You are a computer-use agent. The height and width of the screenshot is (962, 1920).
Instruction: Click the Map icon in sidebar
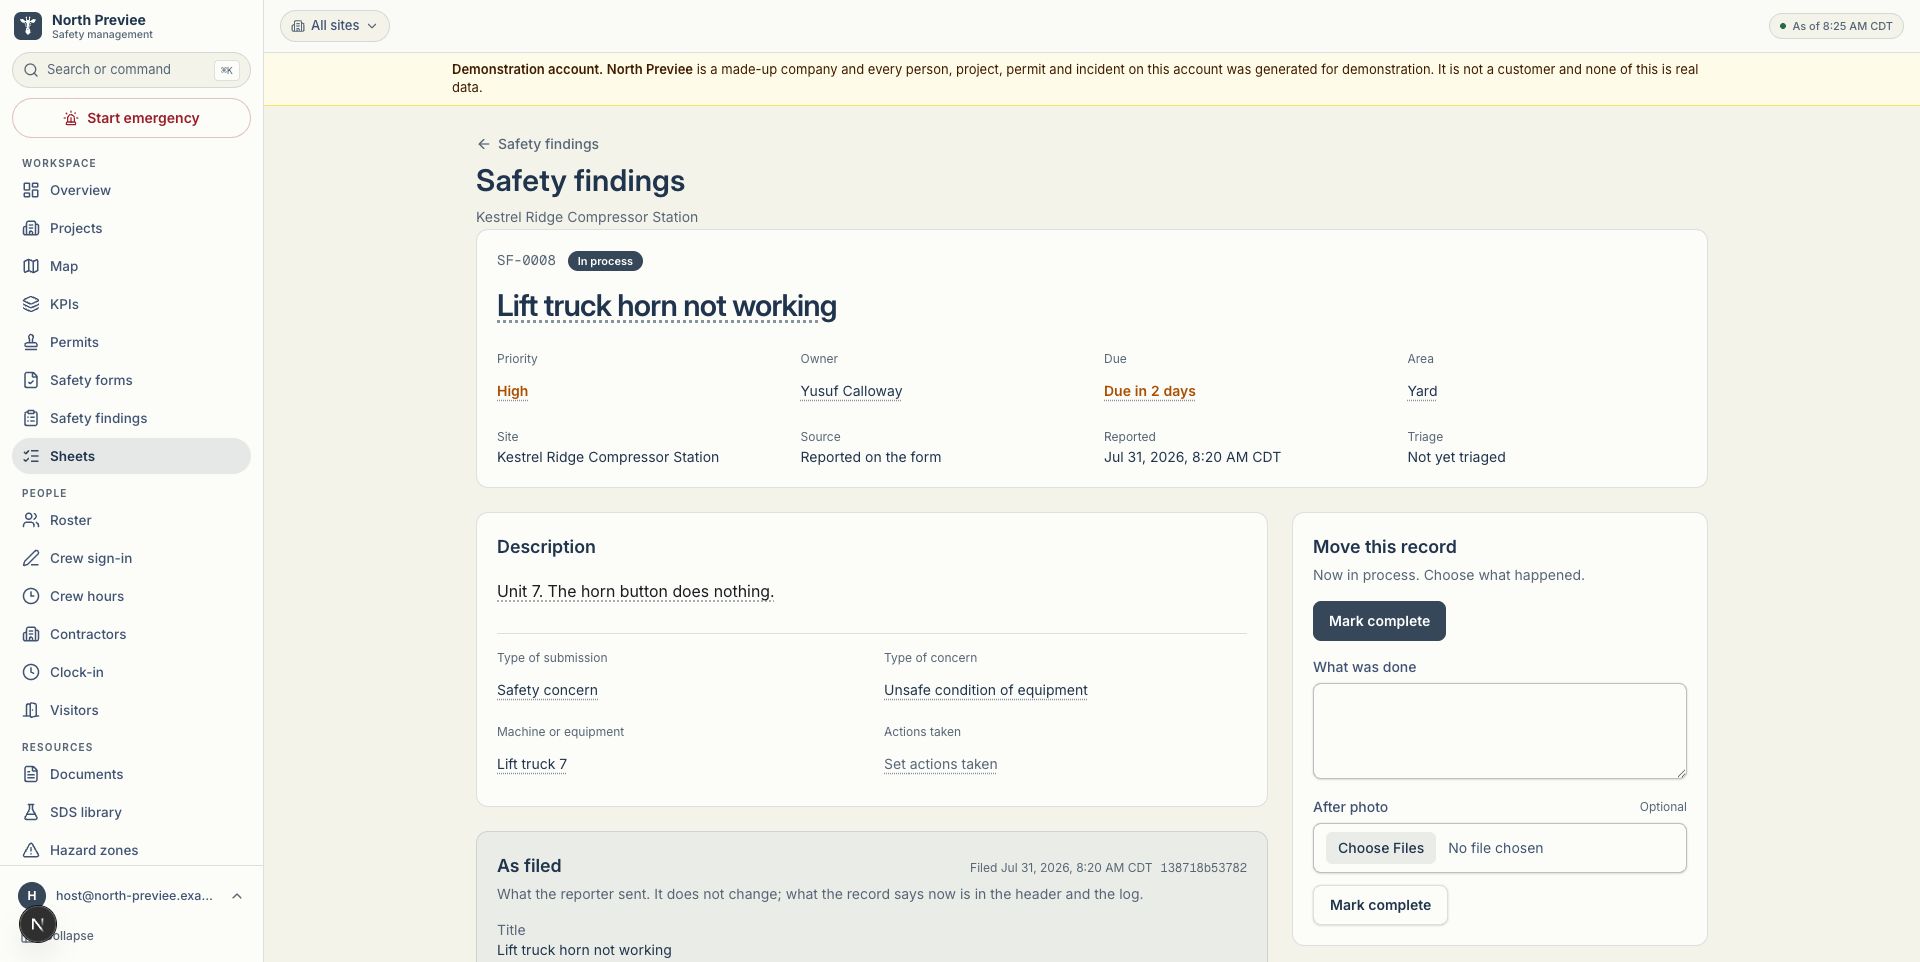[31, 266]
